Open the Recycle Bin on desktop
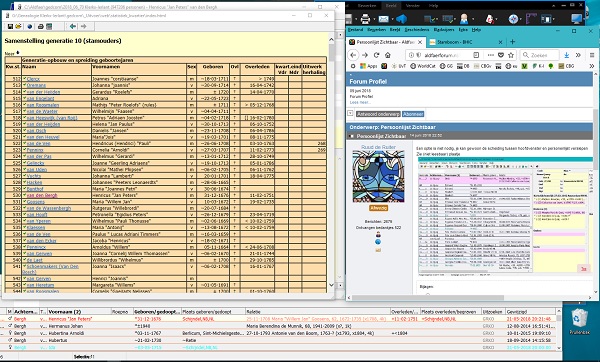The image size is (600, 362). (579, 322)
